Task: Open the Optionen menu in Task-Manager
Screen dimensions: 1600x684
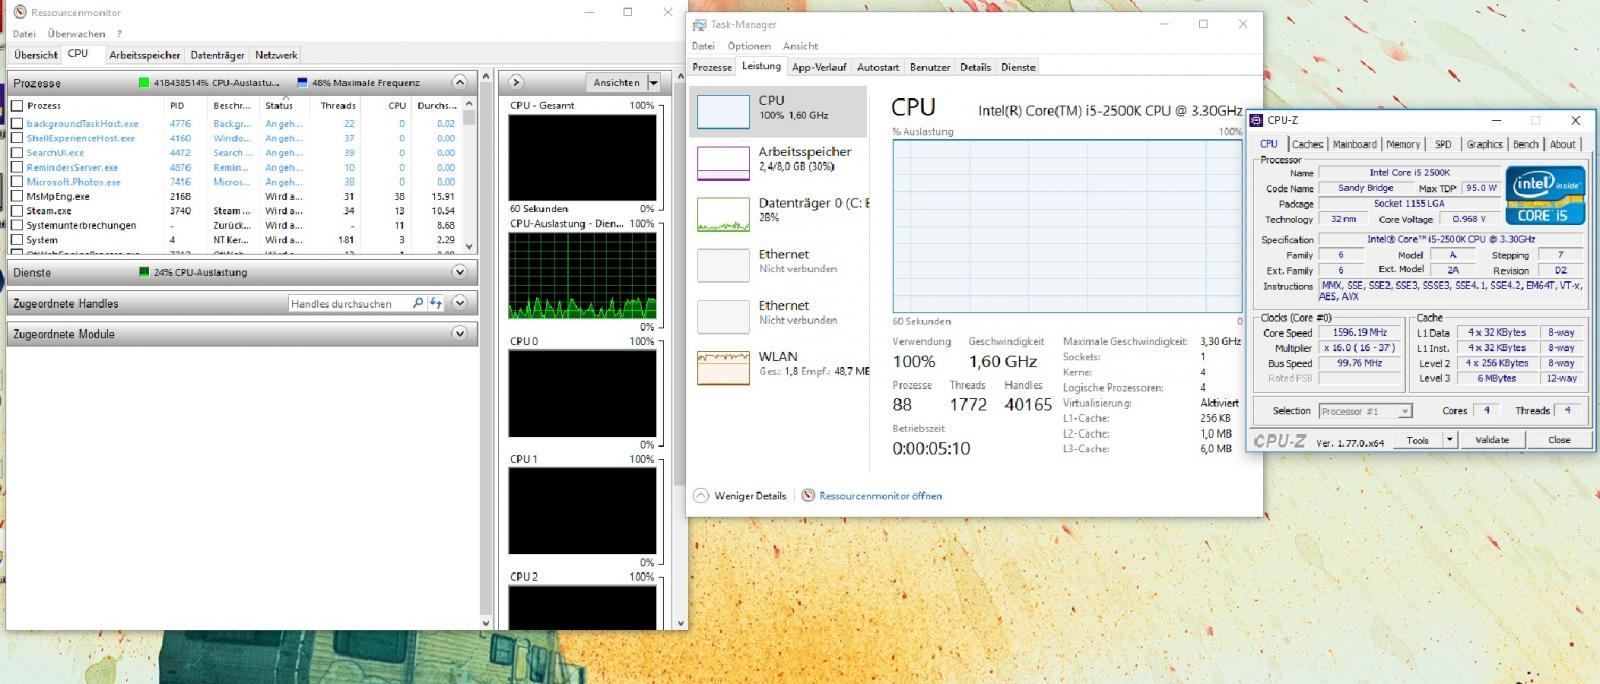Action: pyautogui.click(x=749, y=46)
